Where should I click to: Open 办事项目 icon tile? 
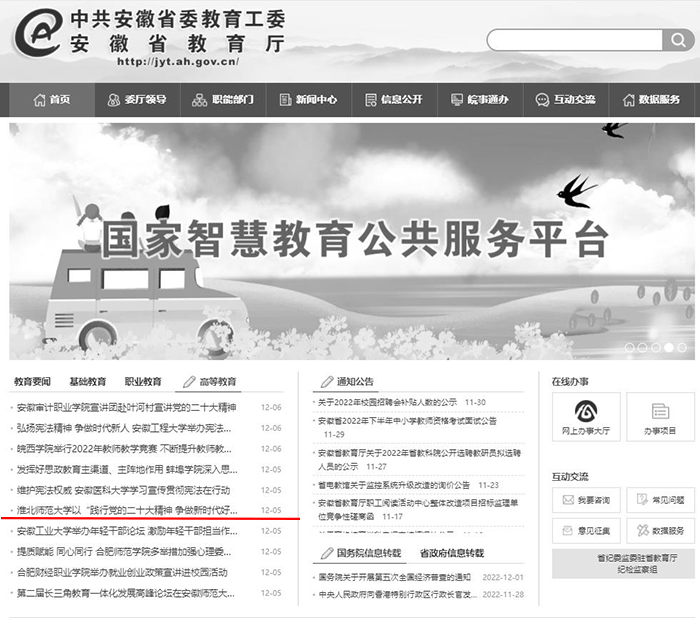(659, 417)
